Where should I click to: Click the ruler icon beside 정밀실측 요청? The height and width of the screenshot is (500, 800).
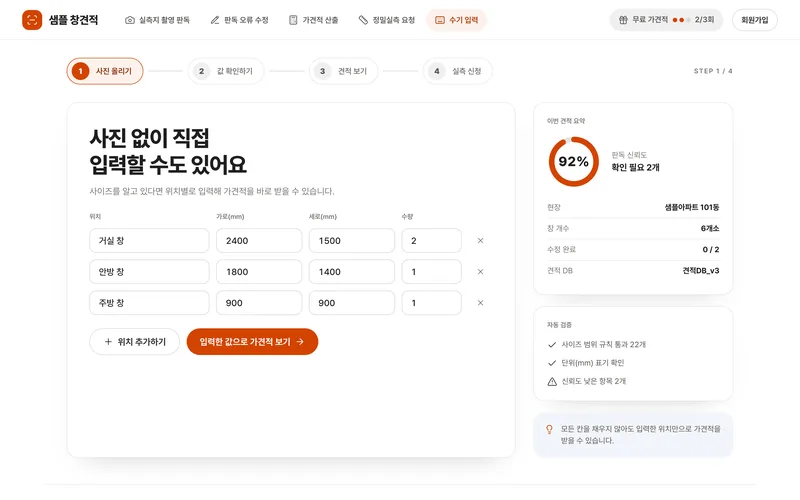click(363, 20)
